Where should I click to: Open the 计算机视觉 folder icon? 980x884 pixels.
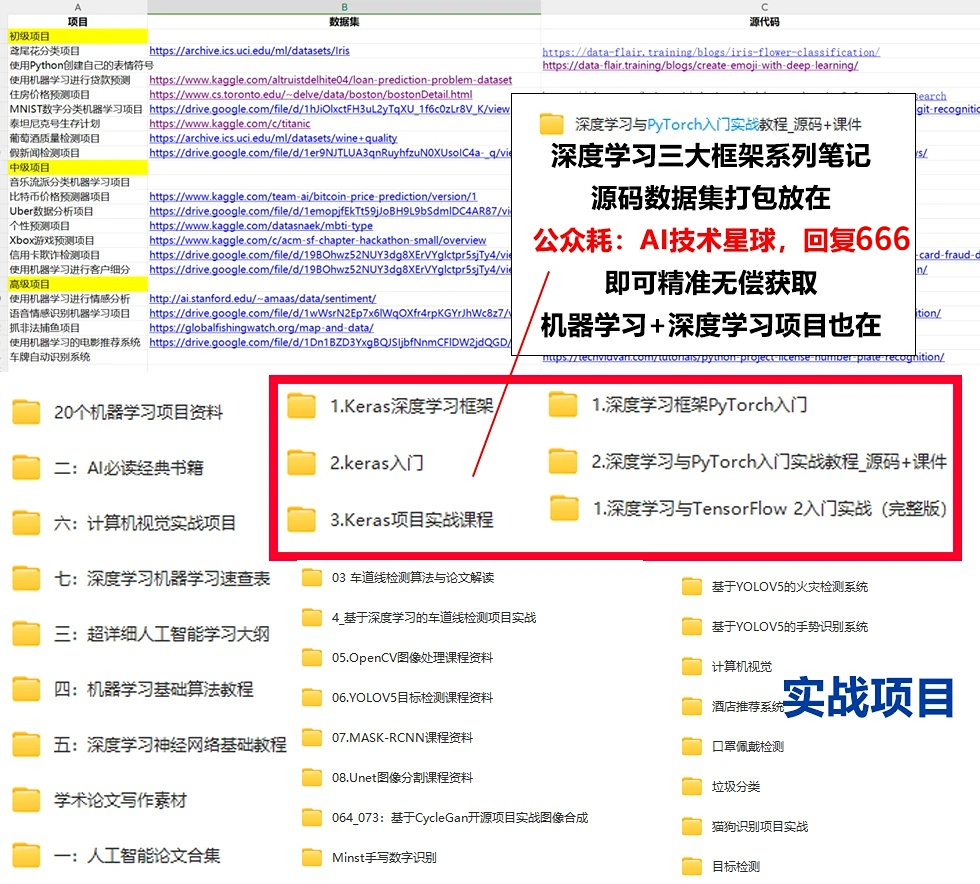coord(692,666)
